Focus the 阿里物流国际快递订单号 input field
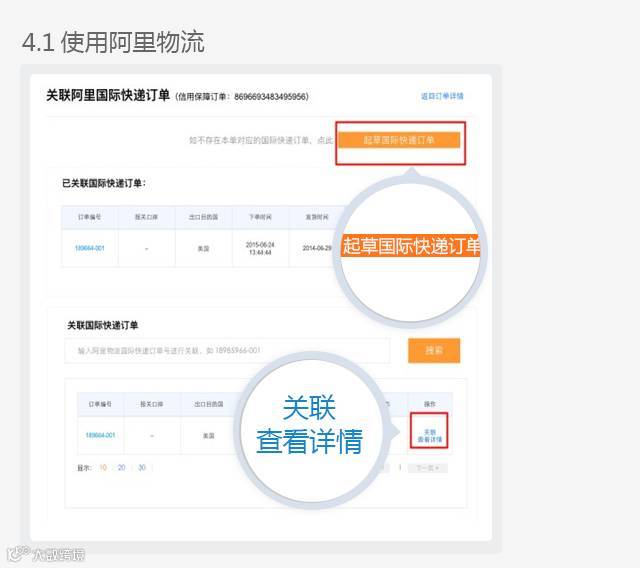Screen dimensions: 640x568 coord(227,351)
